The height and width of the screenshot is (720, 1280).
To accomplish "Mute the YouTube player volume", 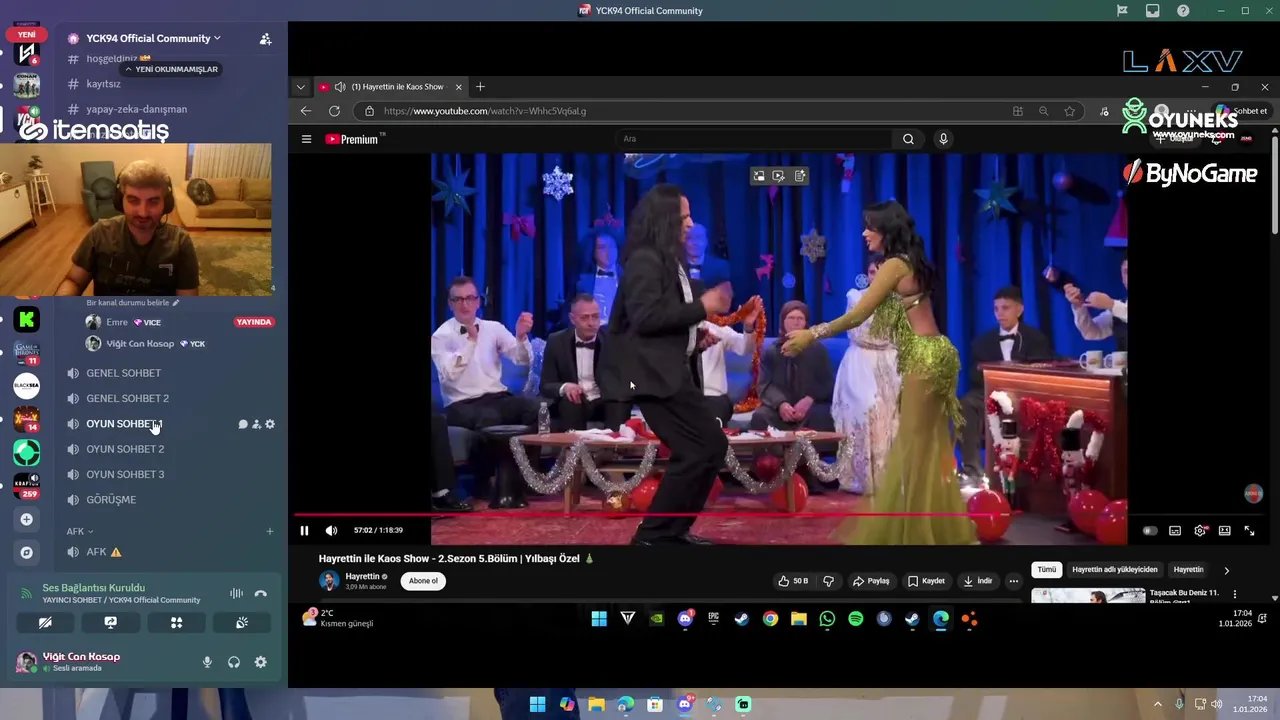I will [x=331, y=531].
